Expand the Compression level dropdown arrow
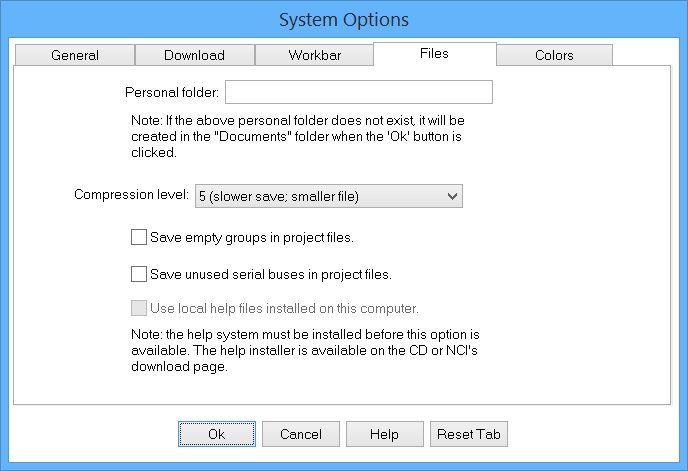Image resolution: width=688 pixels, height=471 pixels. (452, 196)
